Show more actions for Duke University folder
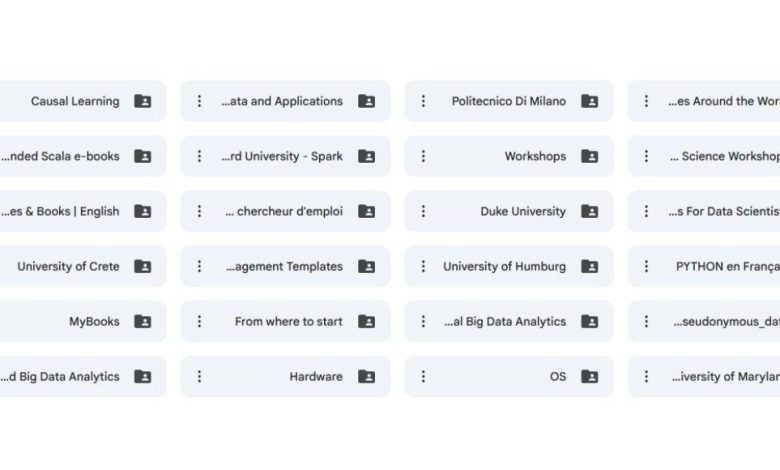This screenshot has height=470, width=780. pyautogui.click(x=423, y=211)
